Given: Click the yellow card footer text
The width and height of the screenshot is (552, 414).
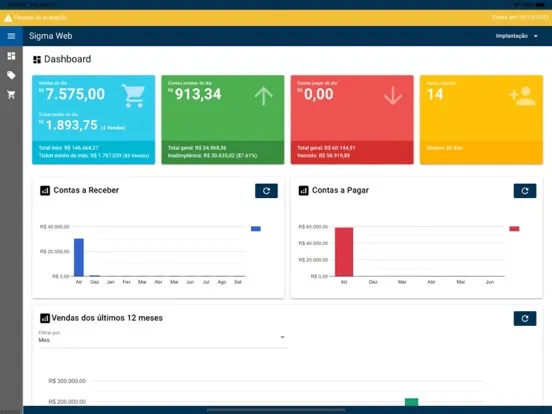Looking at the screenshot, I should (445, 148).
